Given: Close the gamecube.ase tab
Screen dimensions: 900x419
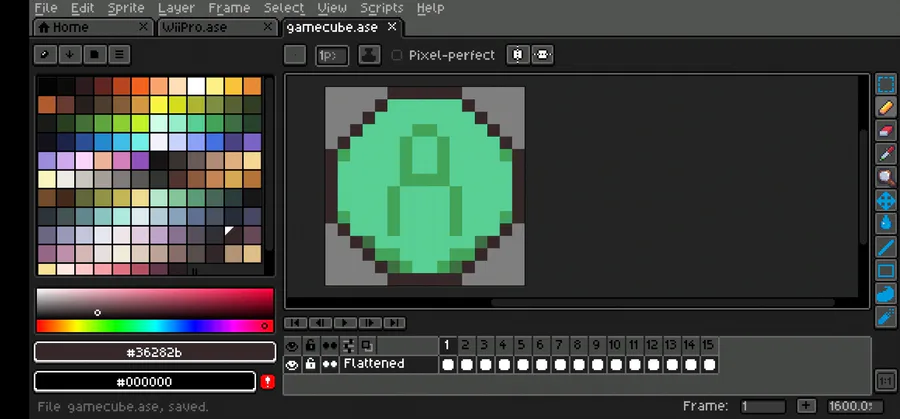Looking at the screenshot, I should pos(392,27).
